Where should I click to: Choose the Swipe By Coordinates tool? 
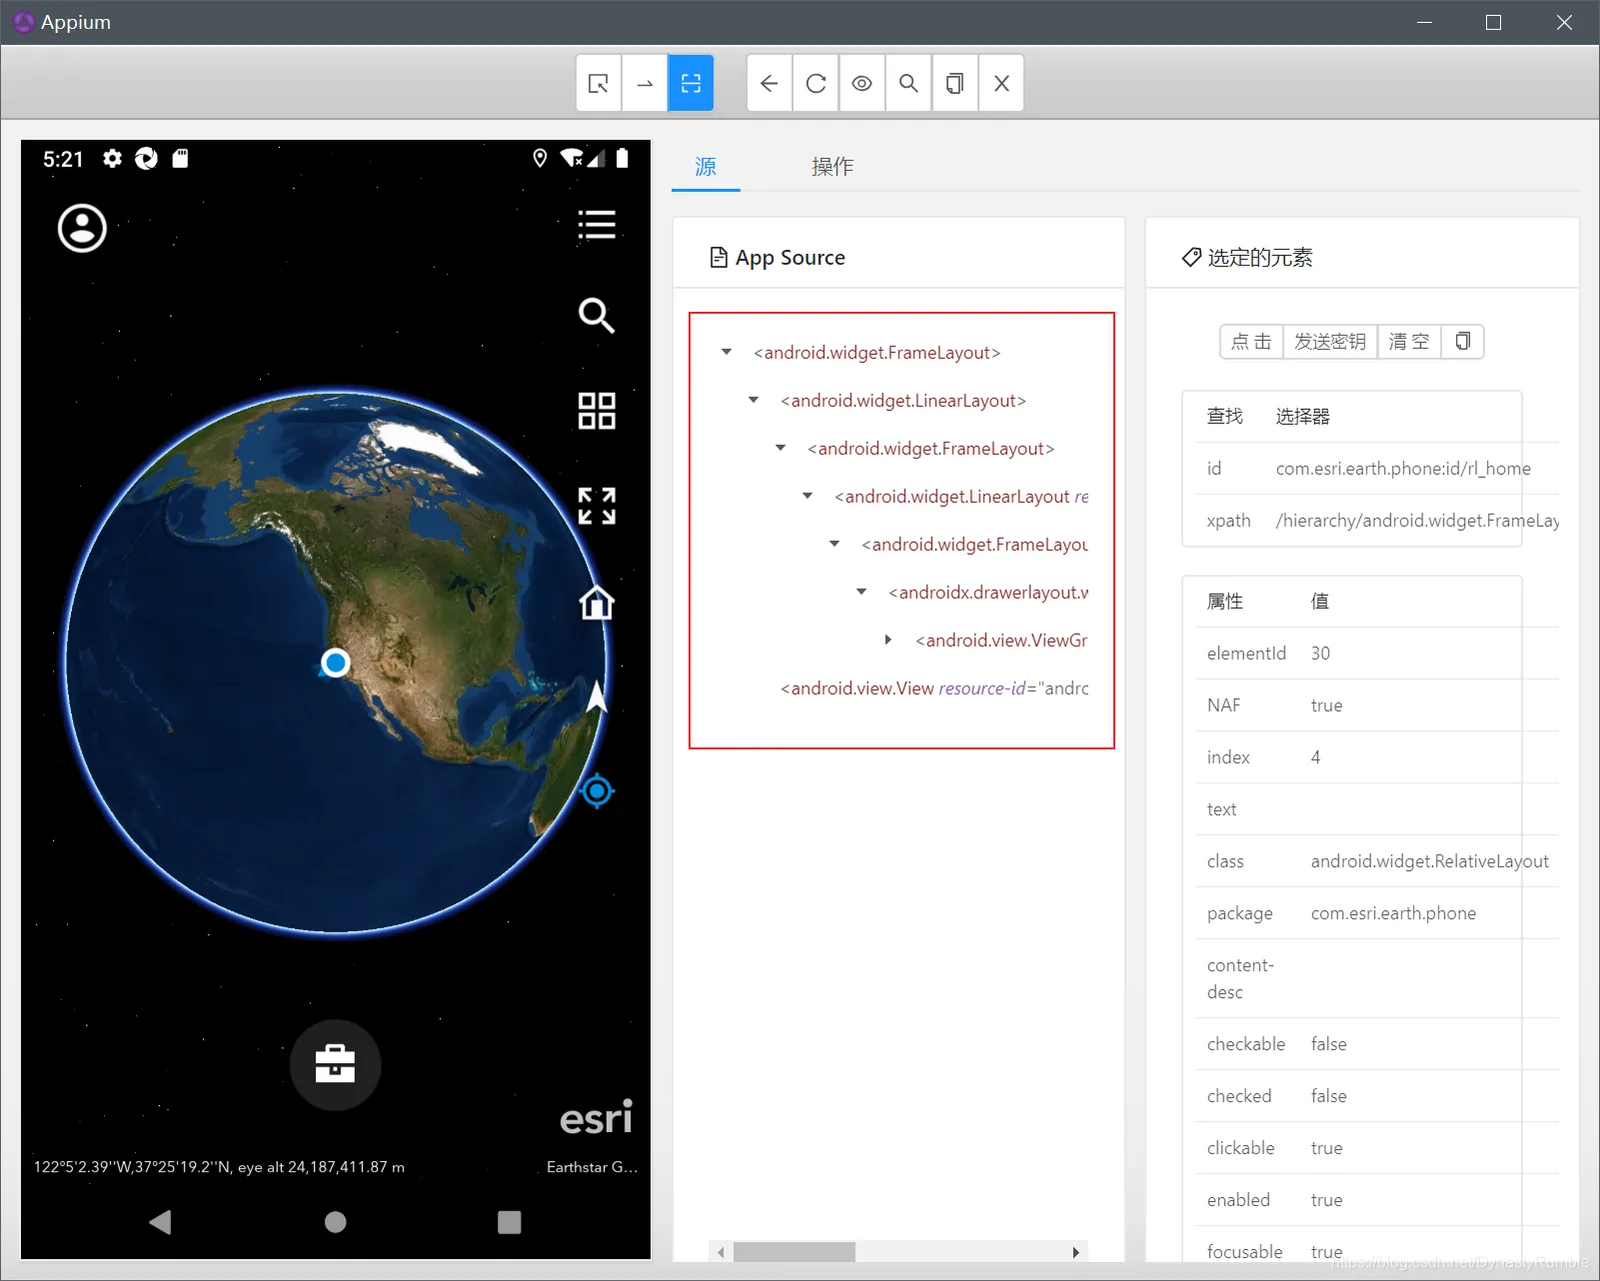coord(645,83)
